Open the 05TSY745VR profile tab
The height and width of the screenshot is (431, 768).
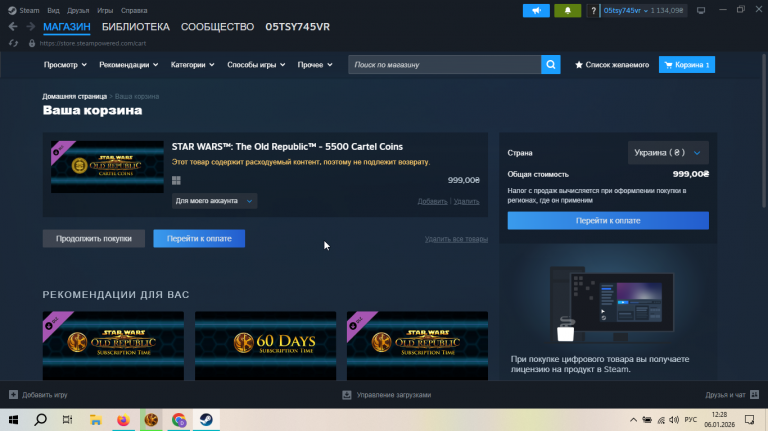click(x=297, y=26)
